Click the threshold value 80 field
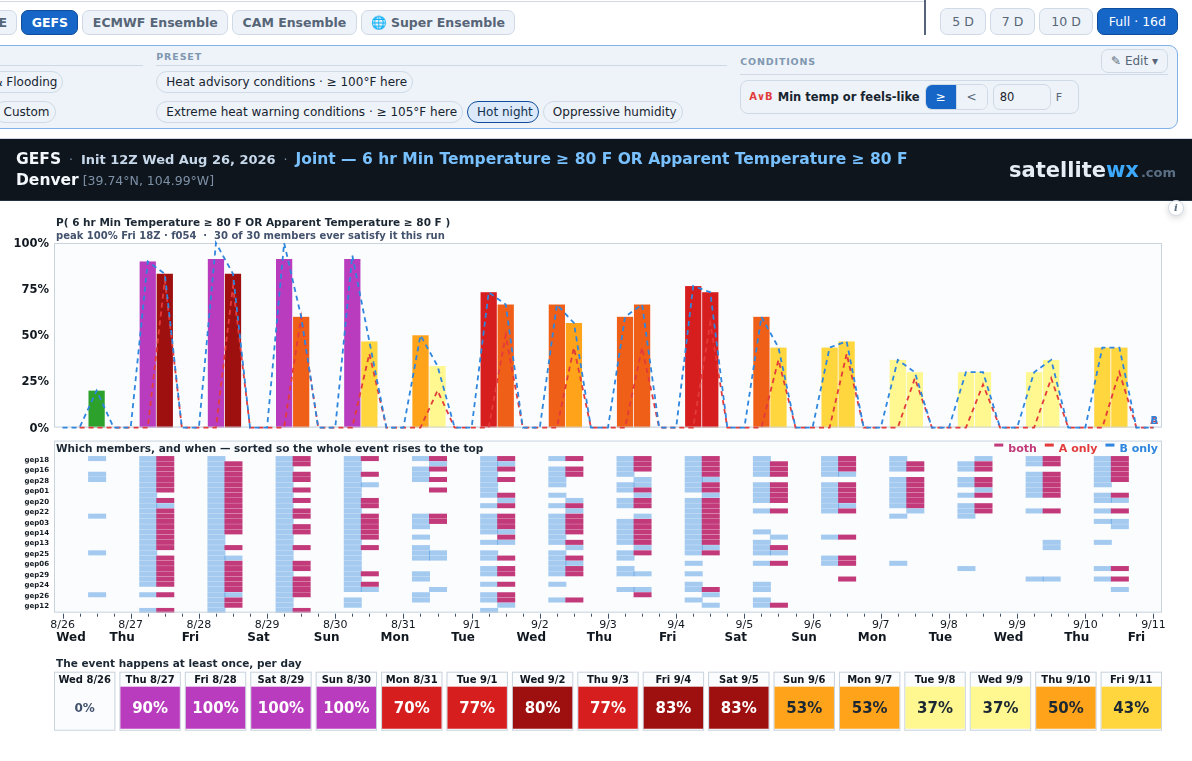Screen dimensions: 1192x761 point(1021,97)
